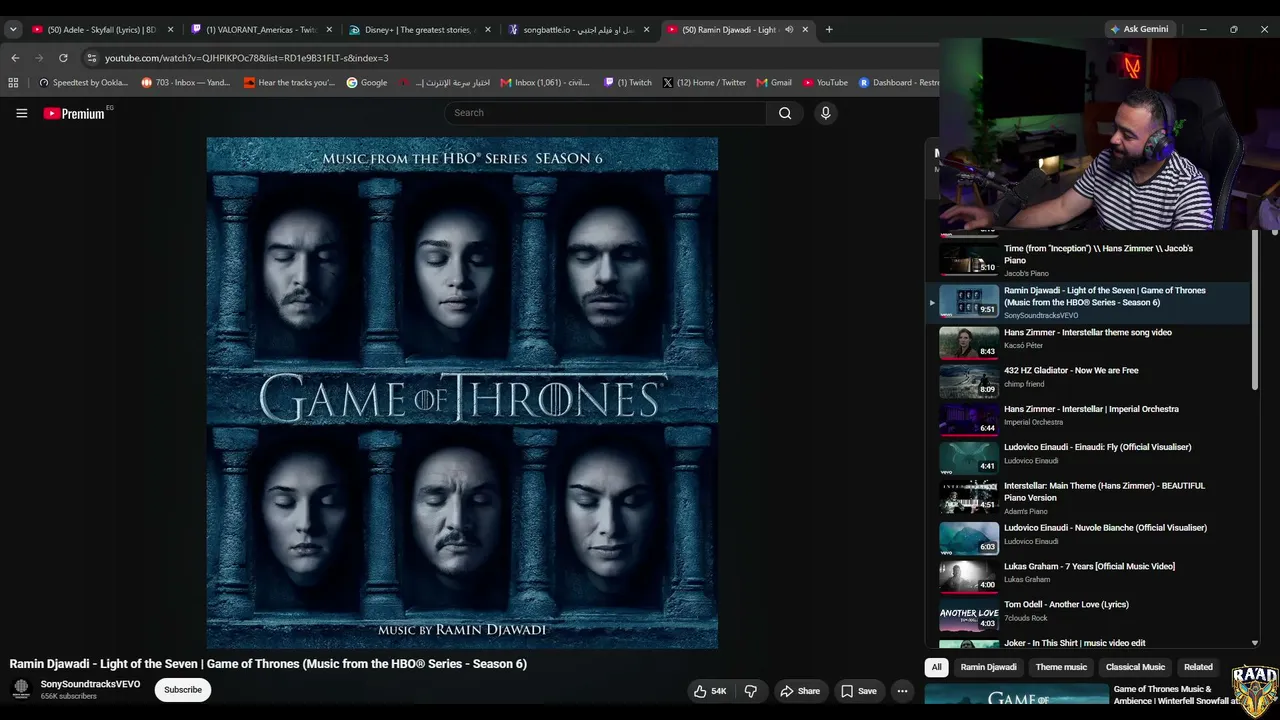The image size is (1280, 720).
Task: Switch to the Disney+ tab
Action: pos(419,30)
